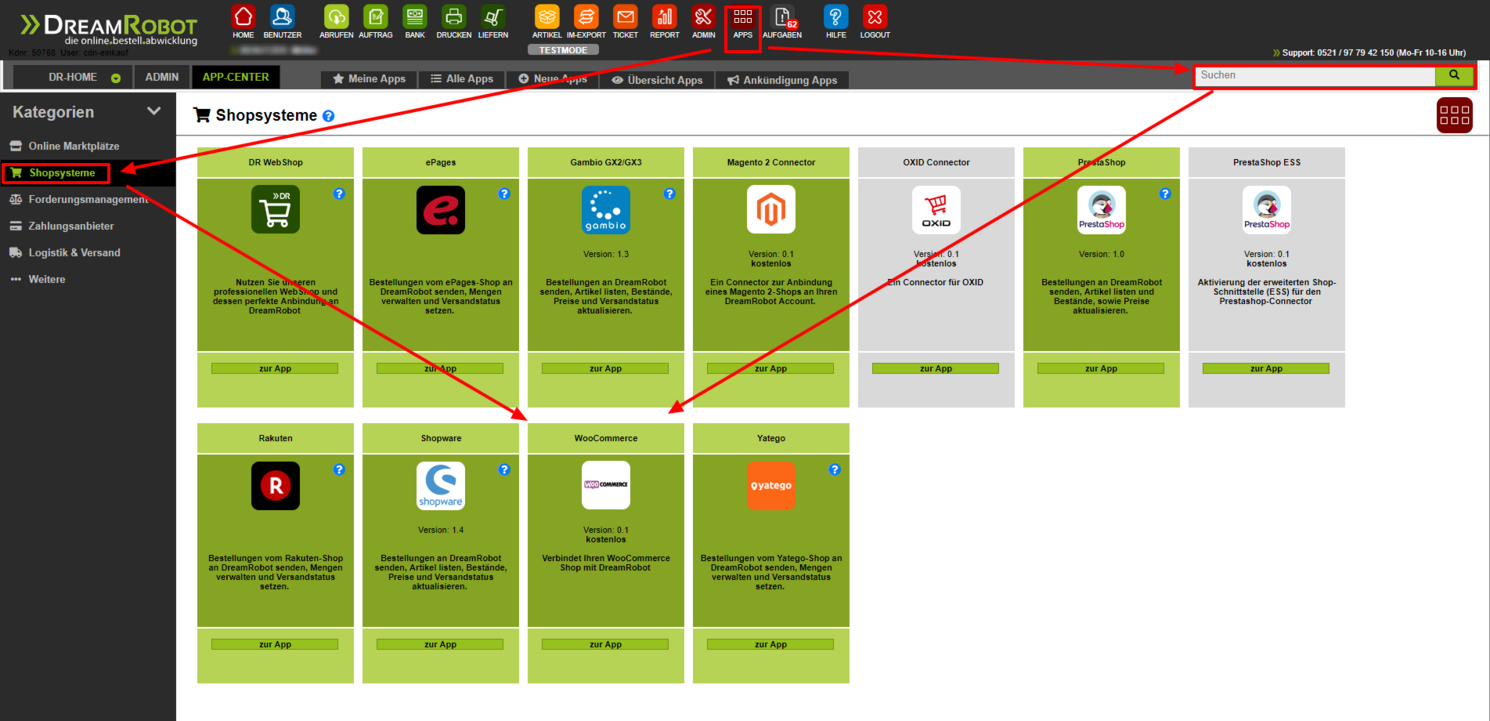Click the AUFGABEN tasks icon
Viewport: 1490px width, 721px height.
(x=782, y=18)
